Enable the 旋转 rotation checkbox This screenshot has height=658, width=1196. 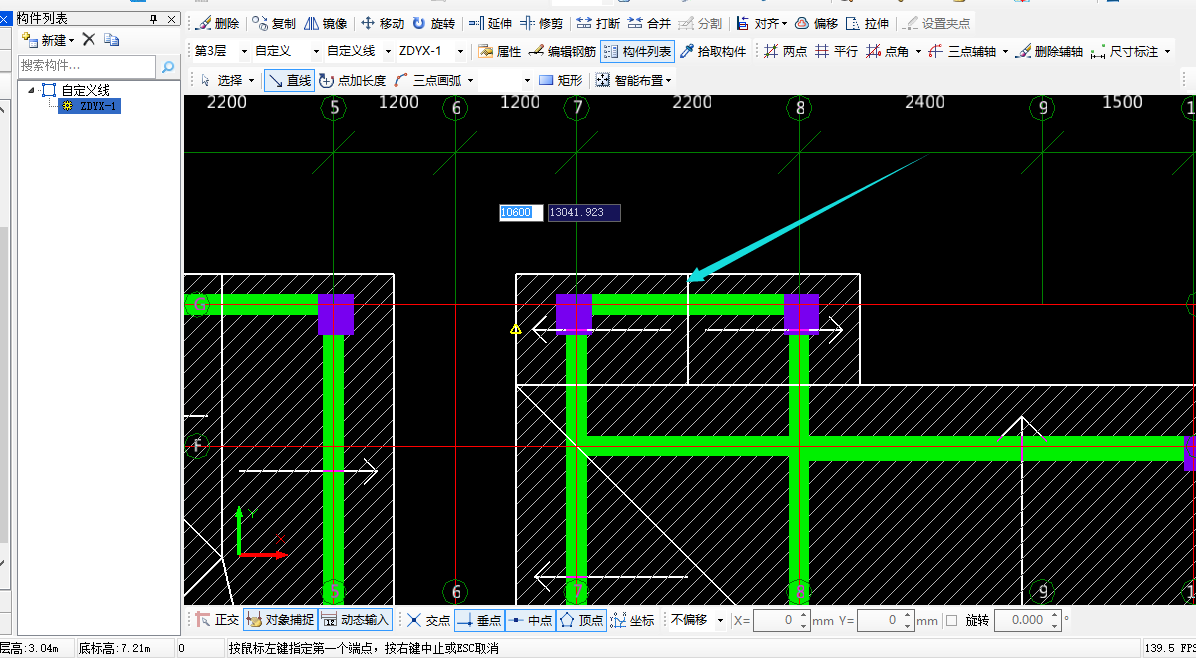951,620
